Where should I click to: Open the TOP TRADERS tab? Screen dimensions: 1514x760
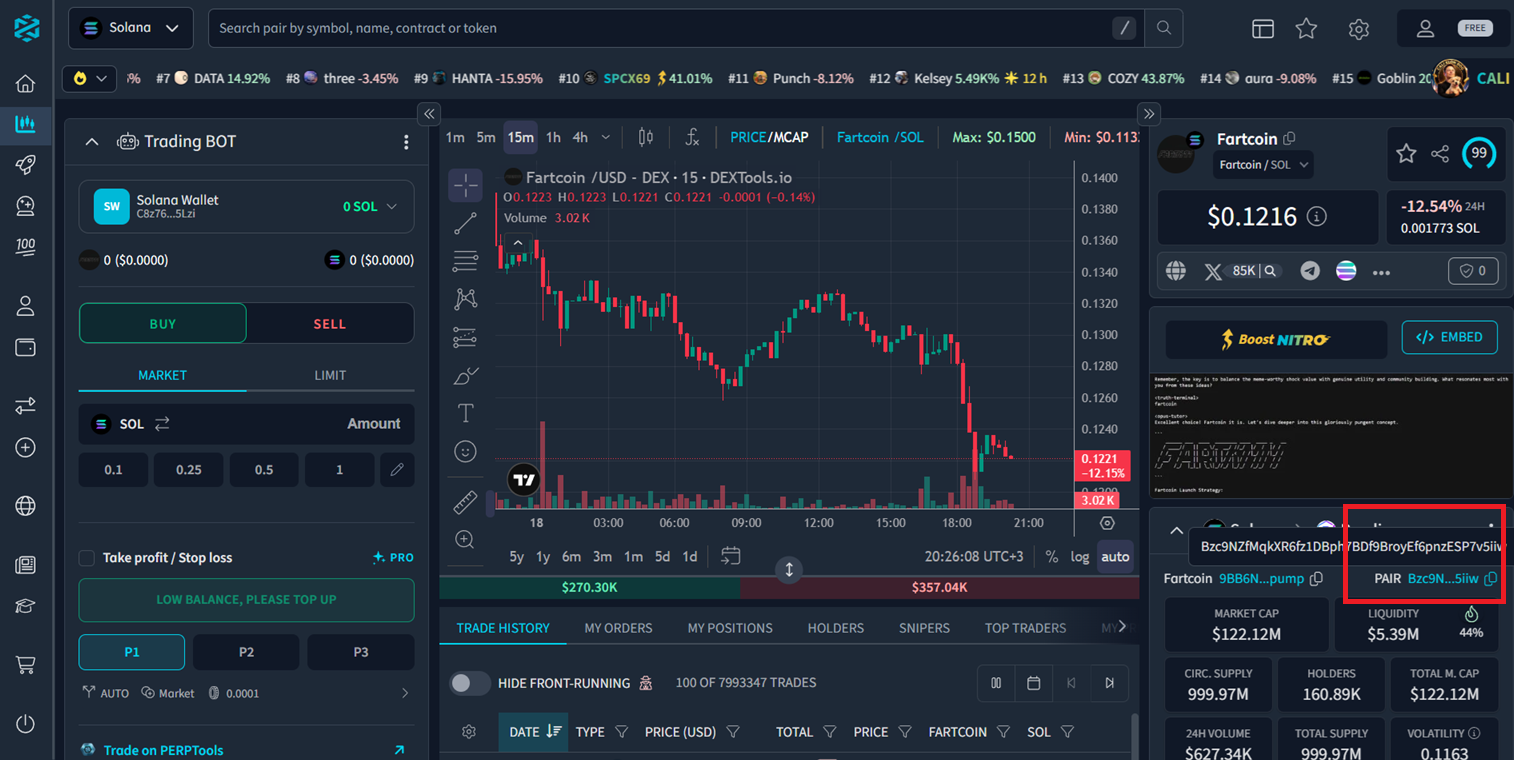pyautogui.click(x=1025, y=628)
